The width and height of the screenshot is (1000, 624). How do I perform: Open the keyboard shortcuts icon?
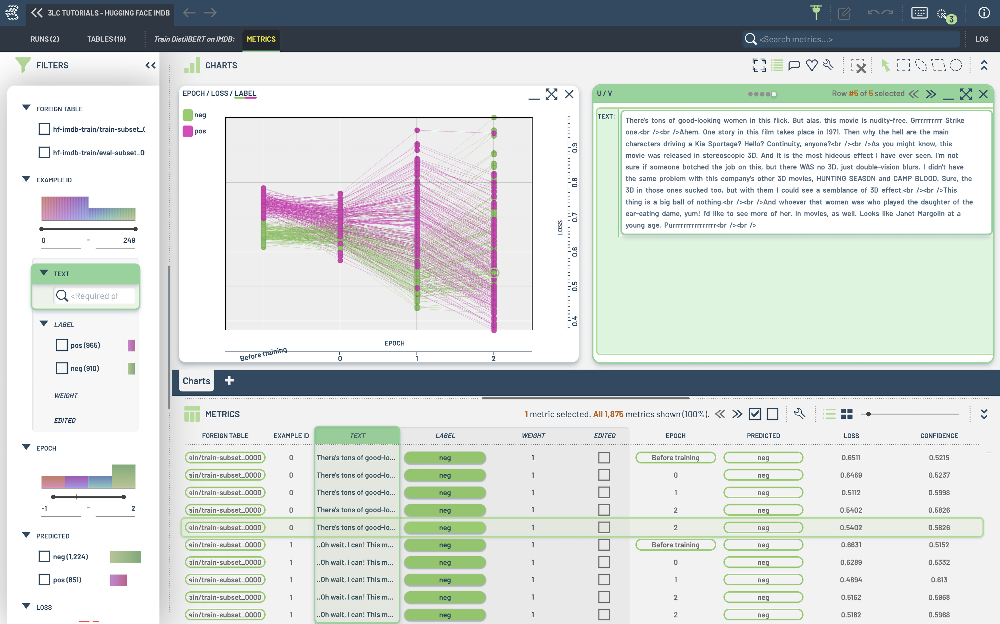click(x=920, y=13)
